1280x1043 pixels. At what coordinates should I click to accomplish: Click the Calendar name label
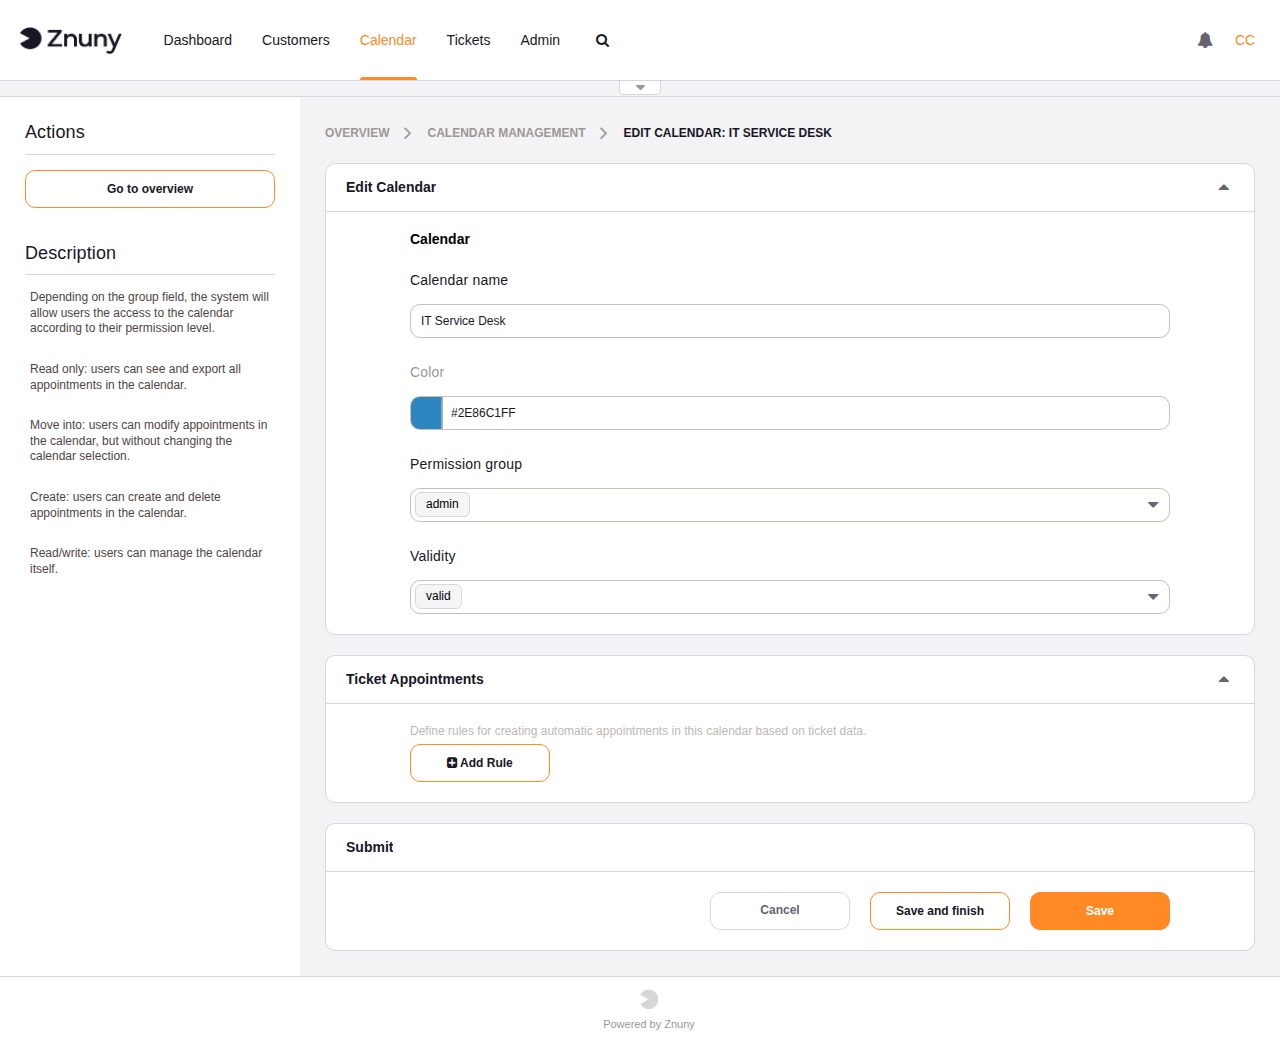[459, 280]
